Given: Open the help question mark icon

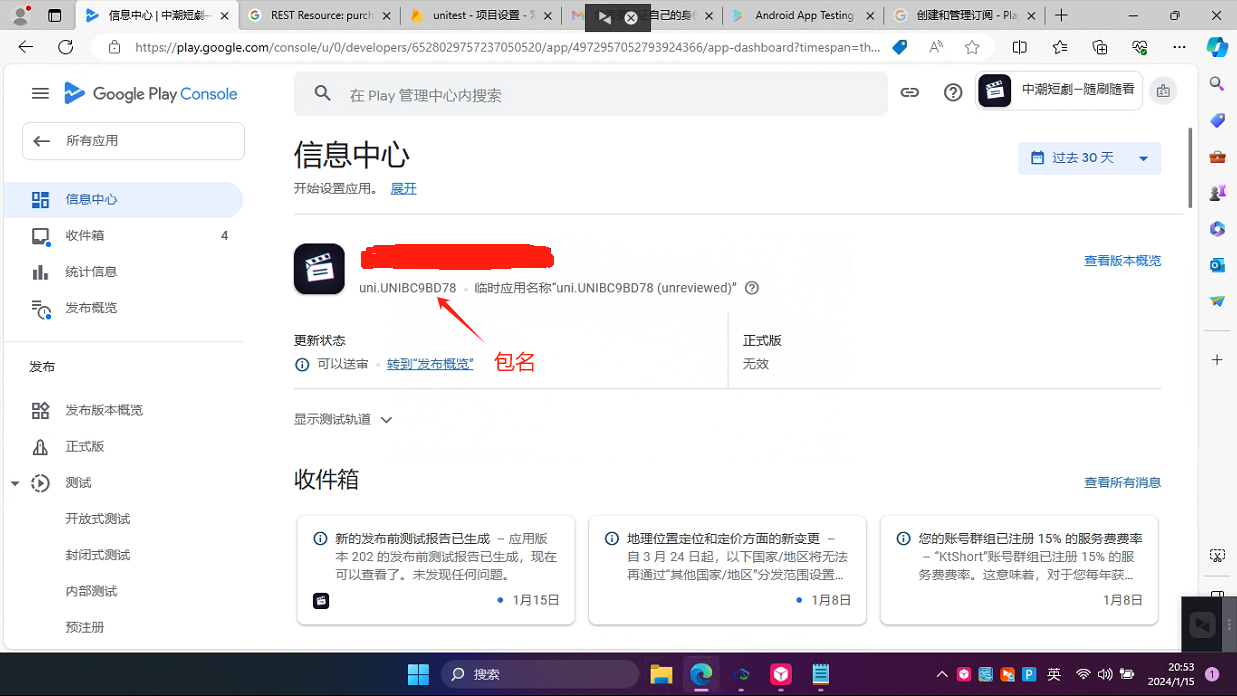Looking at the screenshot, I should (x=953, y=93).
